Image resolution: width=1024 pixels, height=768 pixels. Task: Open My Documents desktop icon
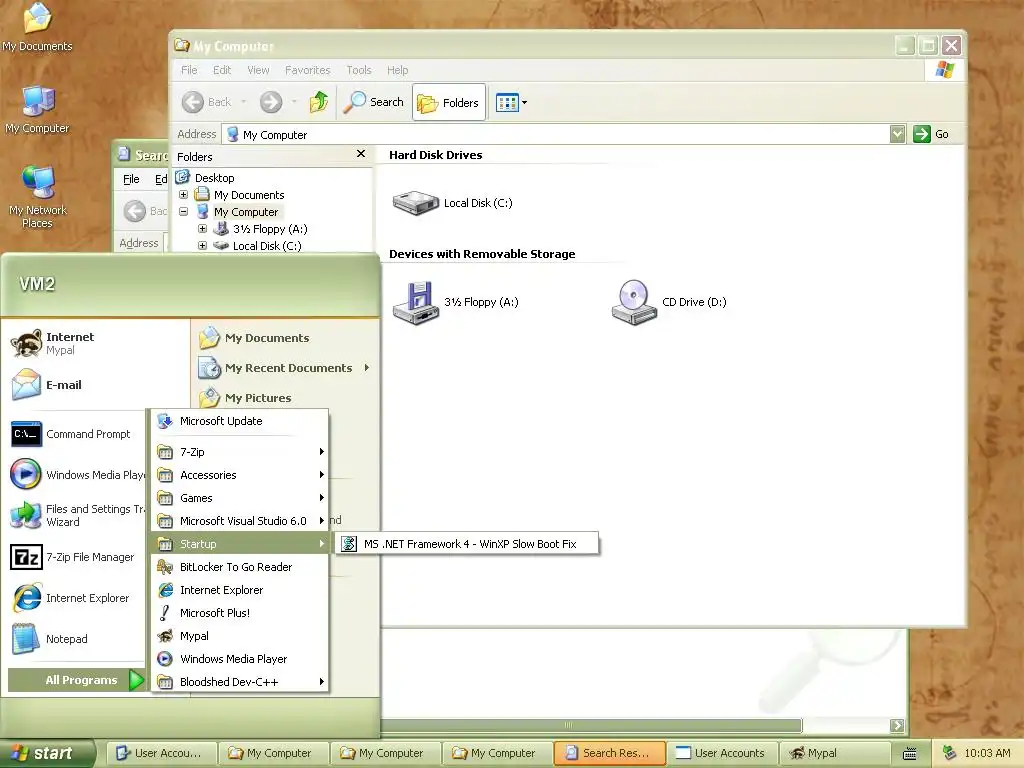click(37, 27)
